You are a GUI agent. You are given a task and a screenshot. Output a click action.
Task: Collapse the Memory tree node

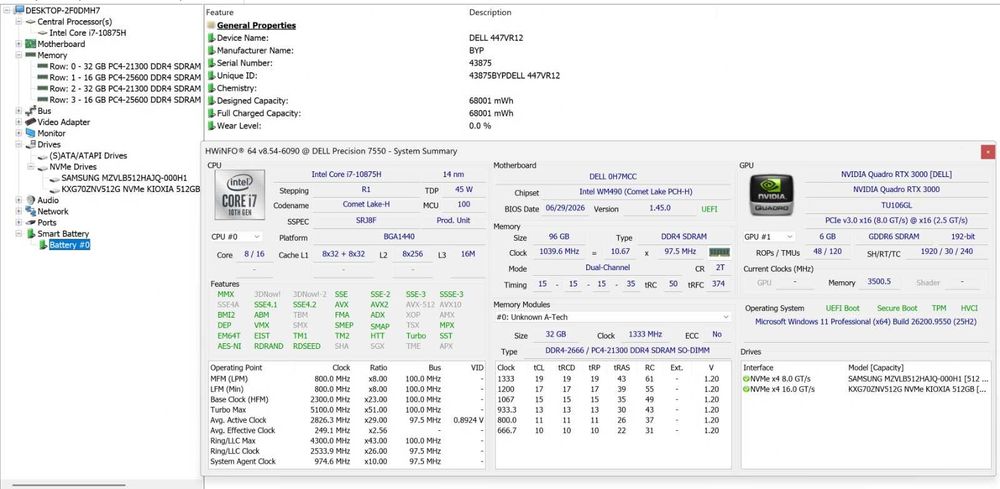[x=19, y=55]
